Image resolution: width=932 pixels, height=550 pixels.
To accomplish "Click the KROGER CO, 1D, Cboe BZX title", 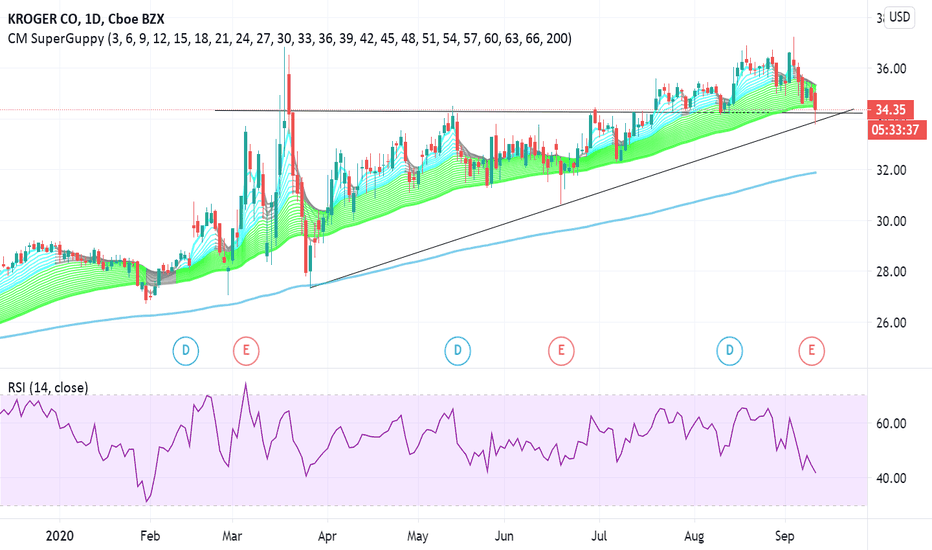I will [86, 18].
